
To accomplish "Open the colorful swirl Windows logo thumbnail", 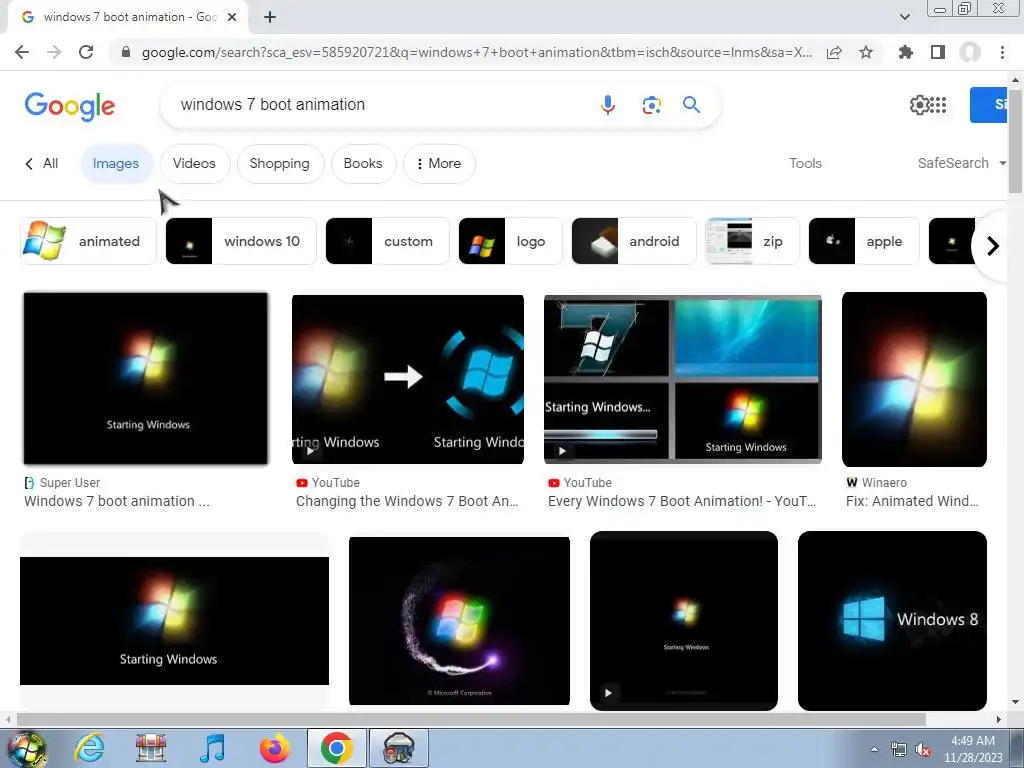I will 459,621.
